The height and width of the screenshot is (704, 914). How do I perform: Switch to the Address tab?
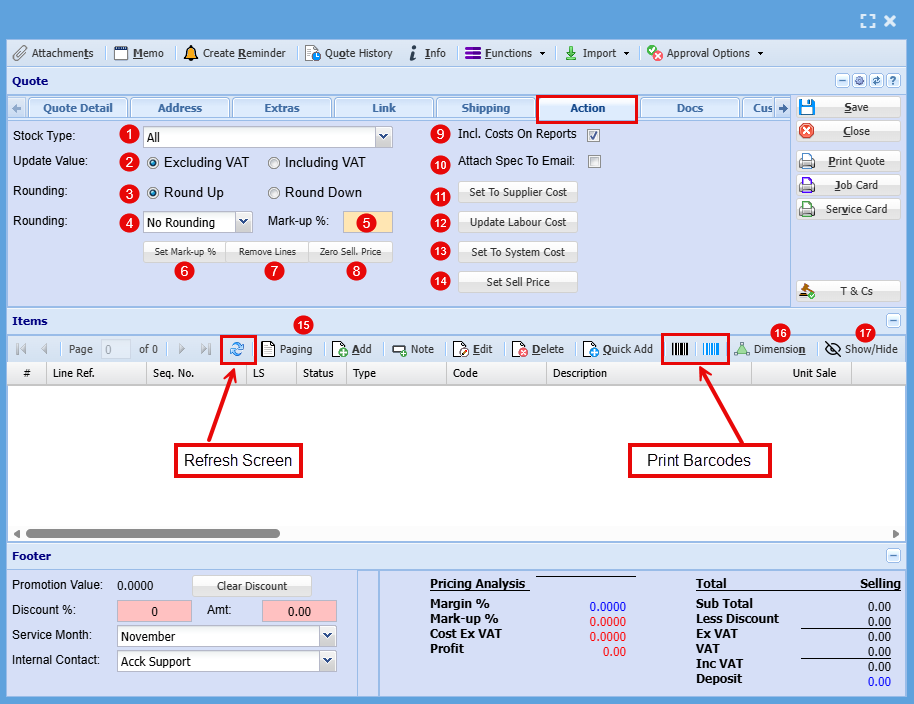[180, 108]
